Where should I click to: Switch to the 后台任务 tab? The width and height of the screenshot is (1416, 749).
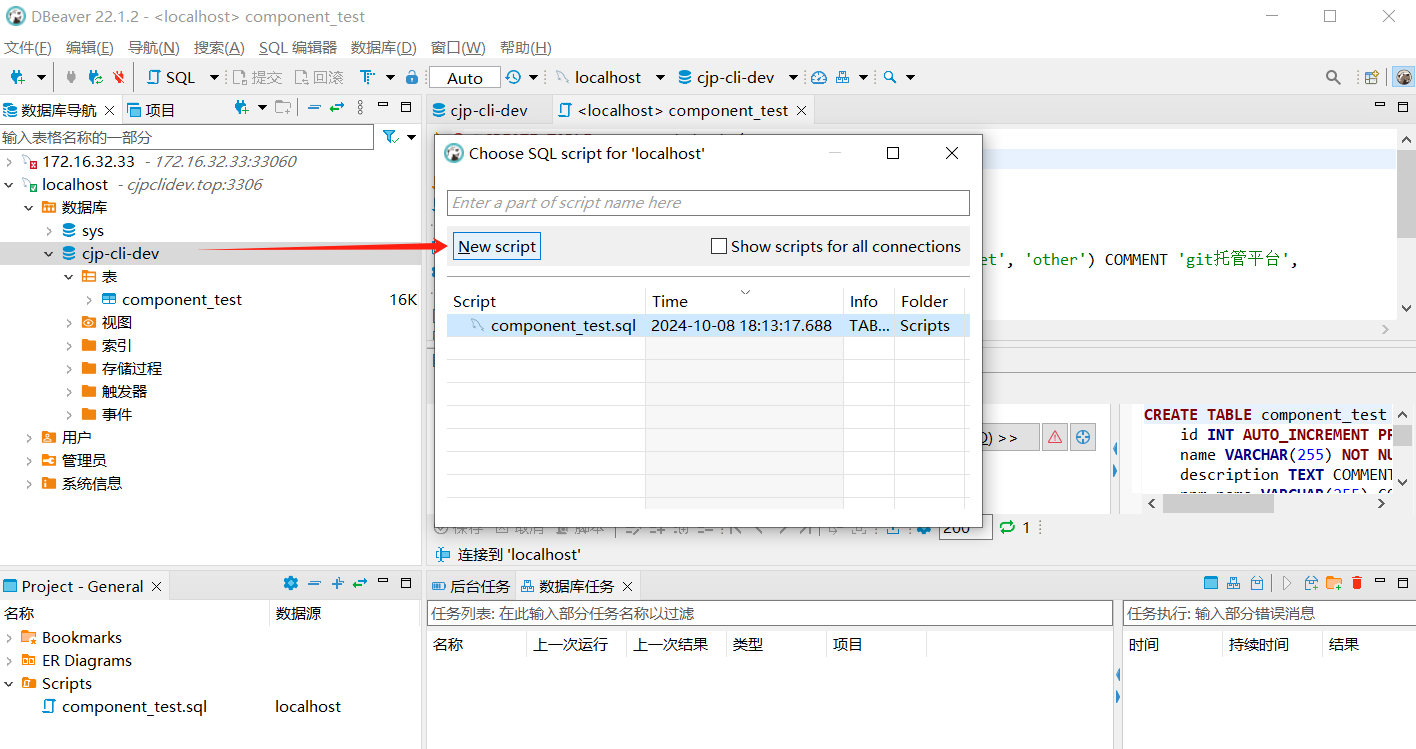point(470,586)
